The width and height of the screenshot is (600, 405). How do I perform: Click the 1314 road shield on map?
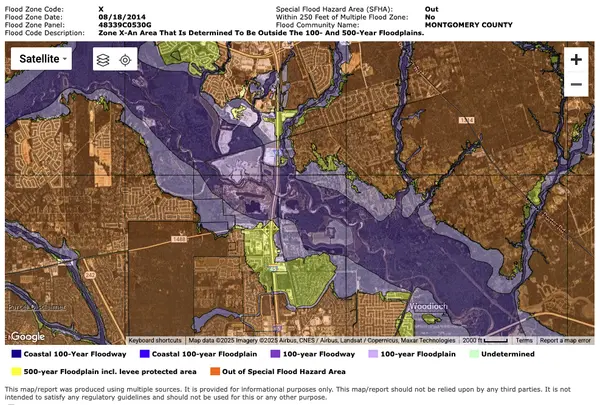coord(467,120)
